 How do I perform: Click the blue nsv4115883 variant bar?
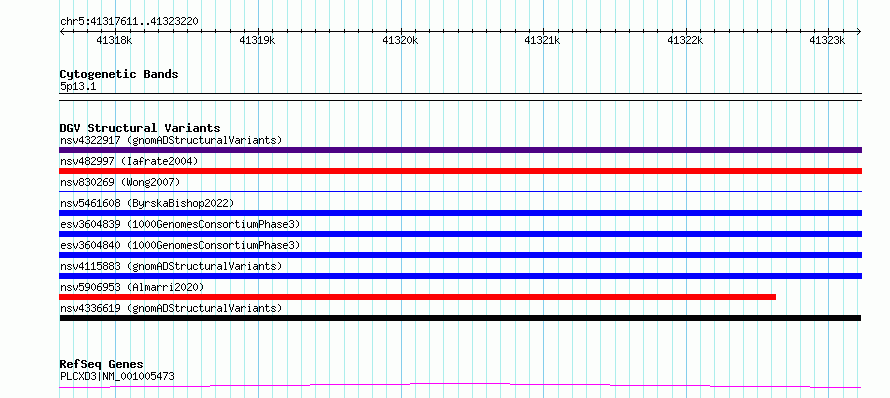[460, 276]
